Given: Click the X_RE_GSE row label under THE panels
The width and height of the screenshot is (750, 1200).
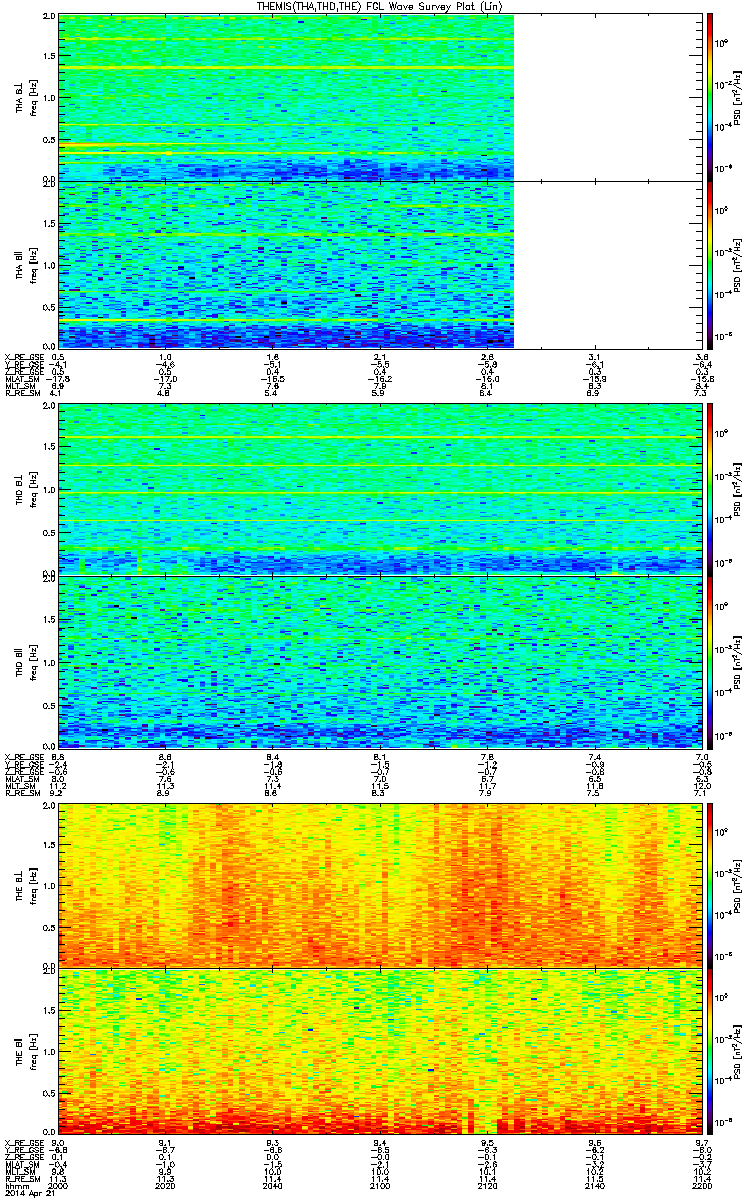Looking at the screenshot, I should (23, 1143).
